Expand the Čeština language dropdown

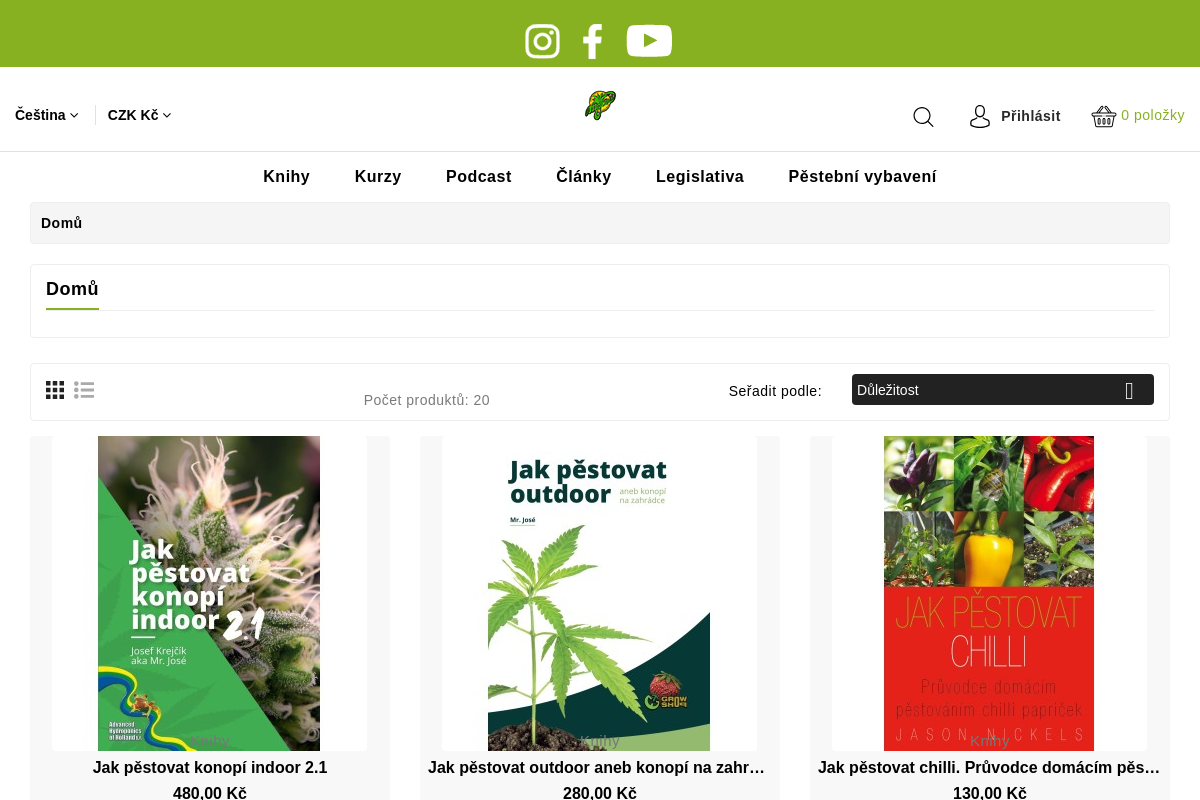47,115
